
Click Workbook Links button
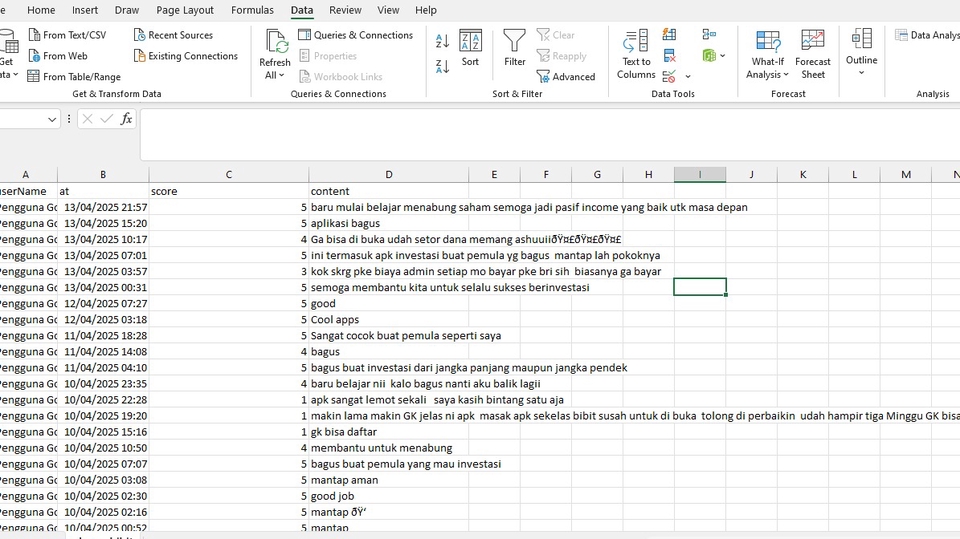click(340, 77)
